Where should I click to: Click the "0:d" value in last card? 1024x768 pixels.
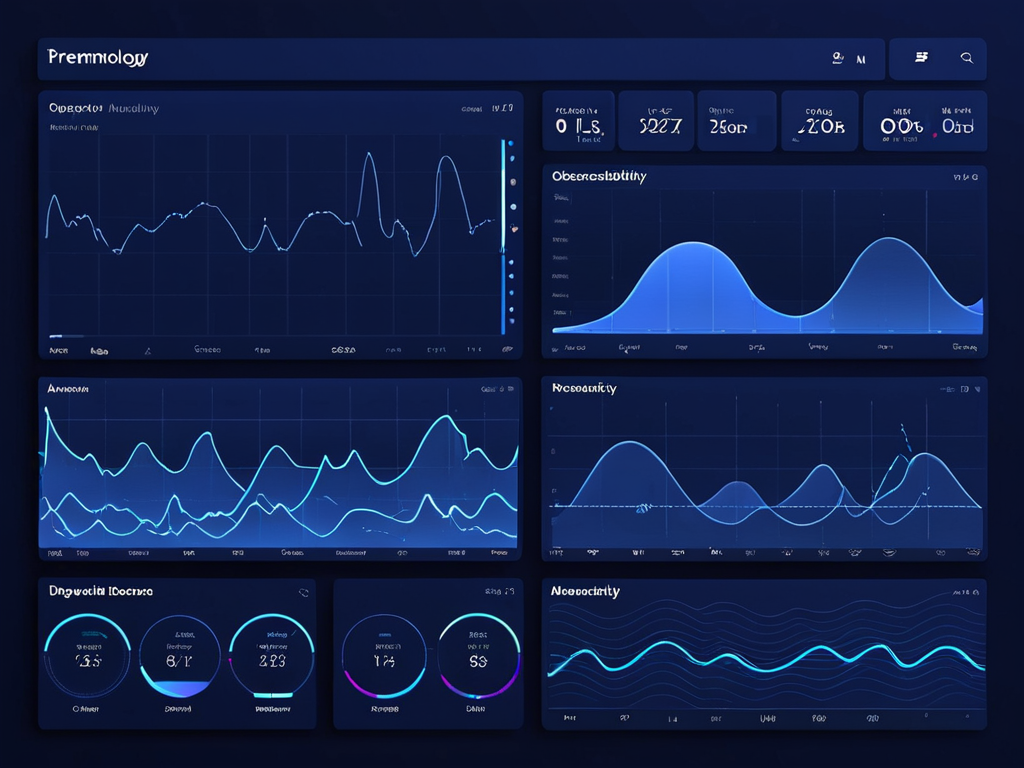click(957, 126)
